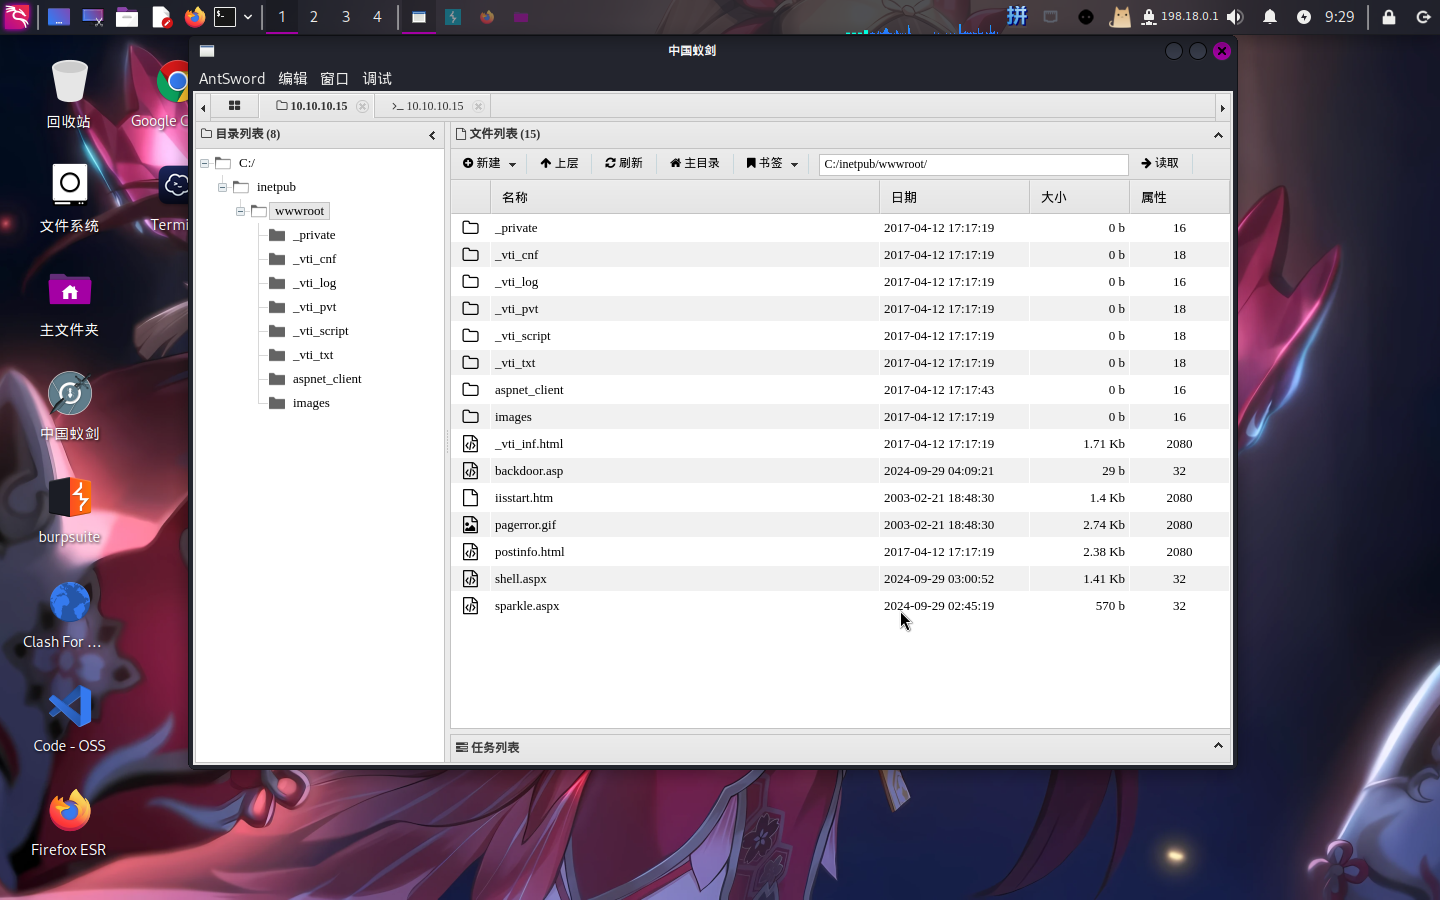This screenshot has height=900, width=1440.
Task: Switch to workspace 2
Action: pos(314,17)
